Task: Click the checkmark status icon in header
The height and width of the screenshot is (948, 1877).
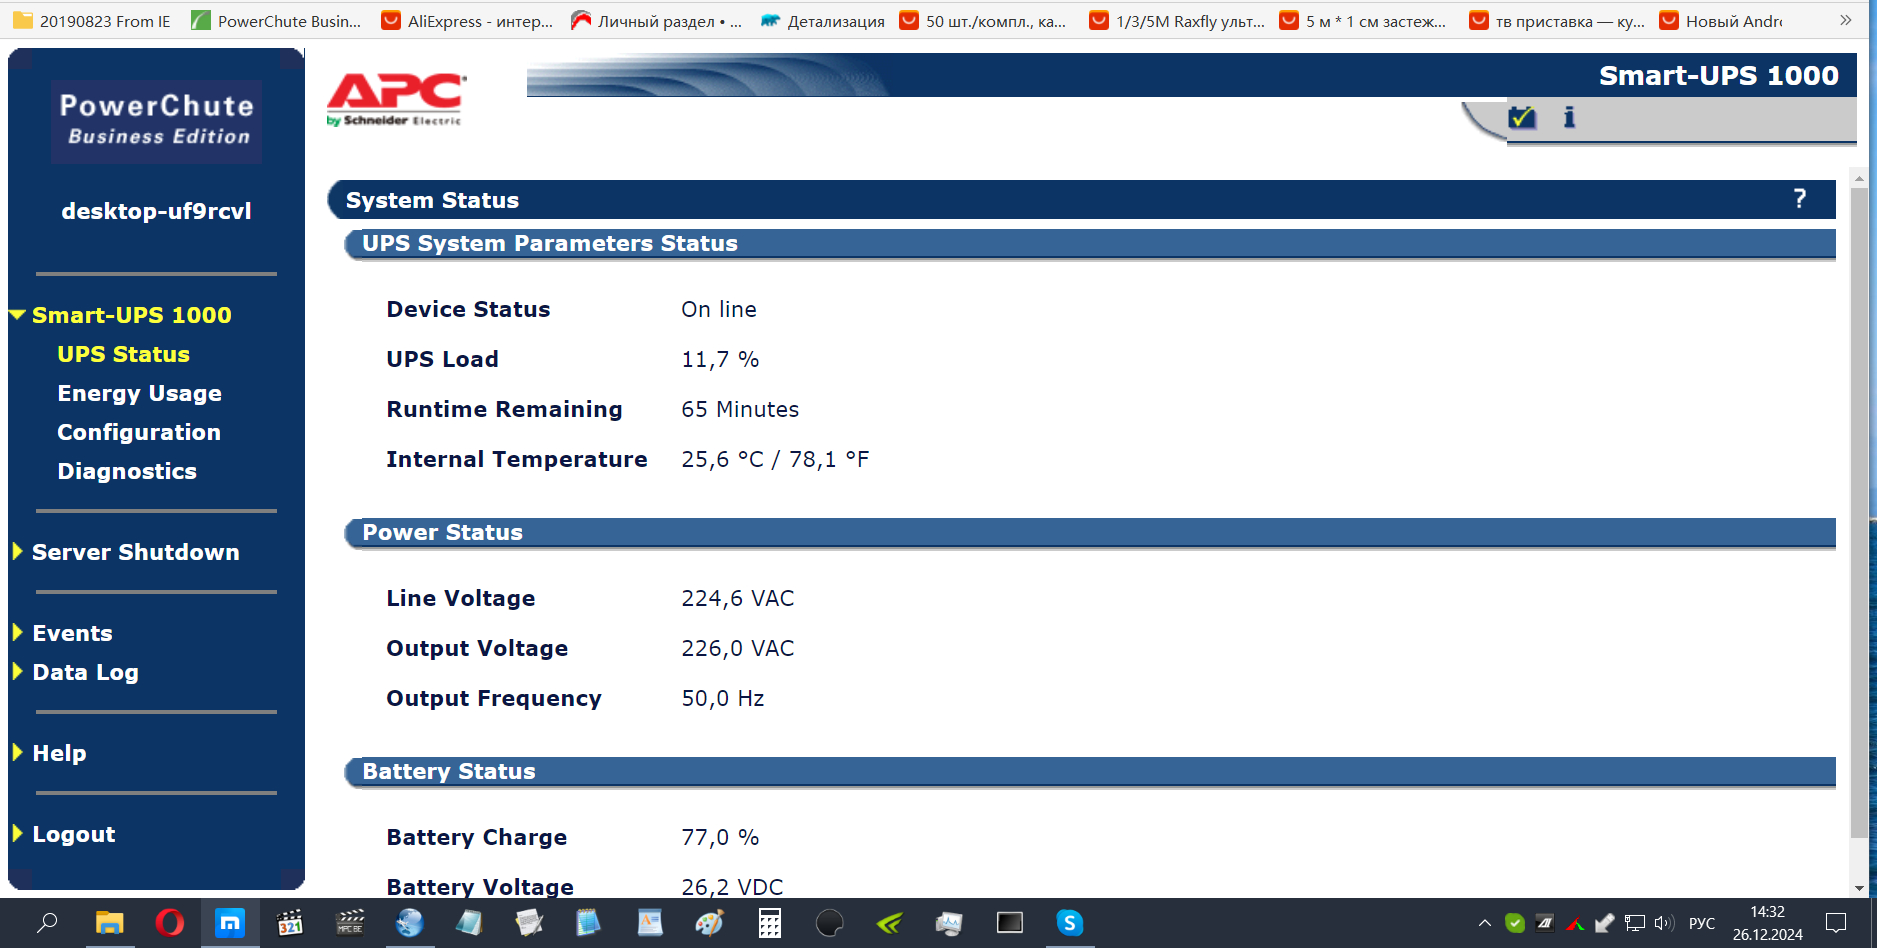Action: tap(1522, 117)
